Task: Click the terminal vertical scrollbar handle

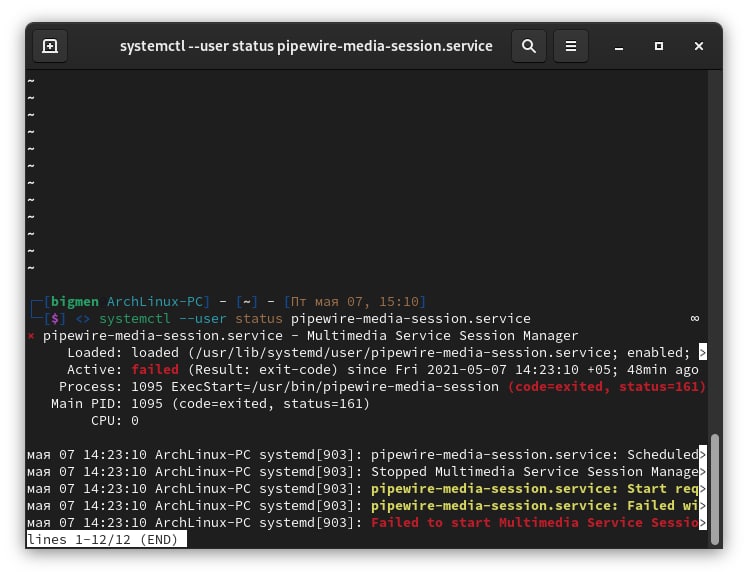Action: [714, 489]
